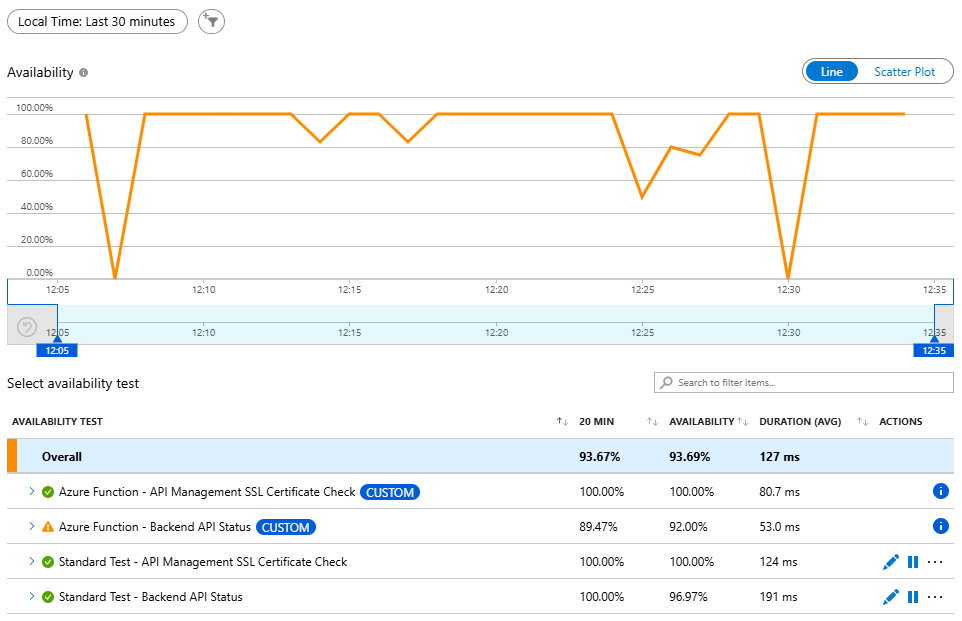Edit the Standard Test - Backend API Status
Screen dimensions: 962x621
[x=890, y=596]
